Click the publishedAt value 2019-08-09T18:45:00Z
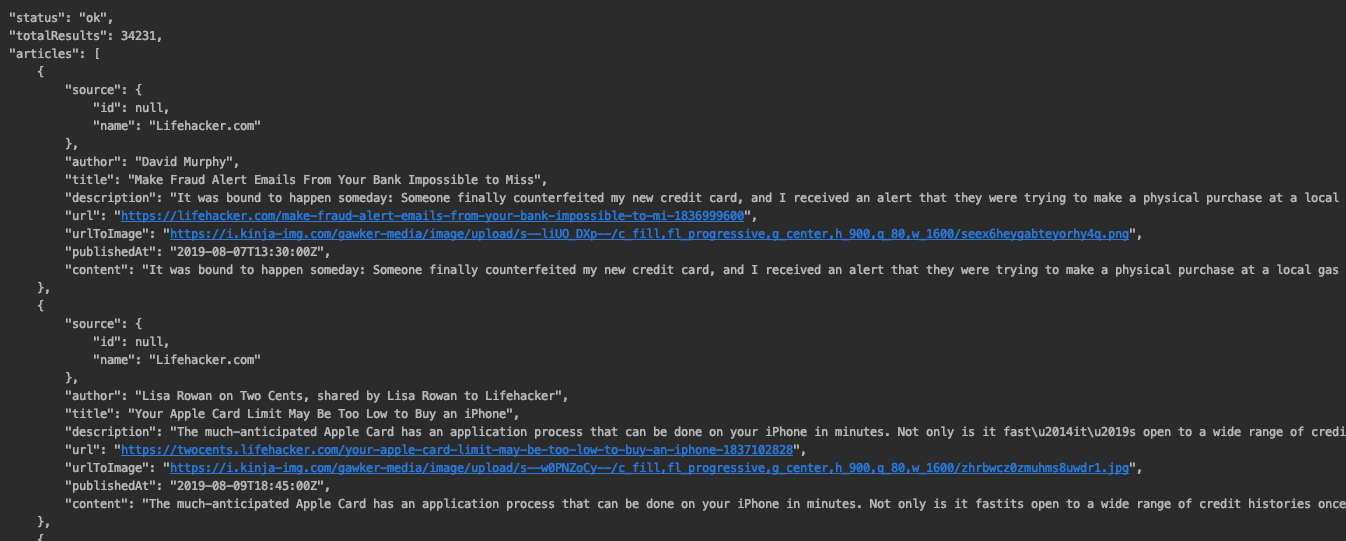Image resolution: width=1346 pixels, height=541 pixels. 249,486
